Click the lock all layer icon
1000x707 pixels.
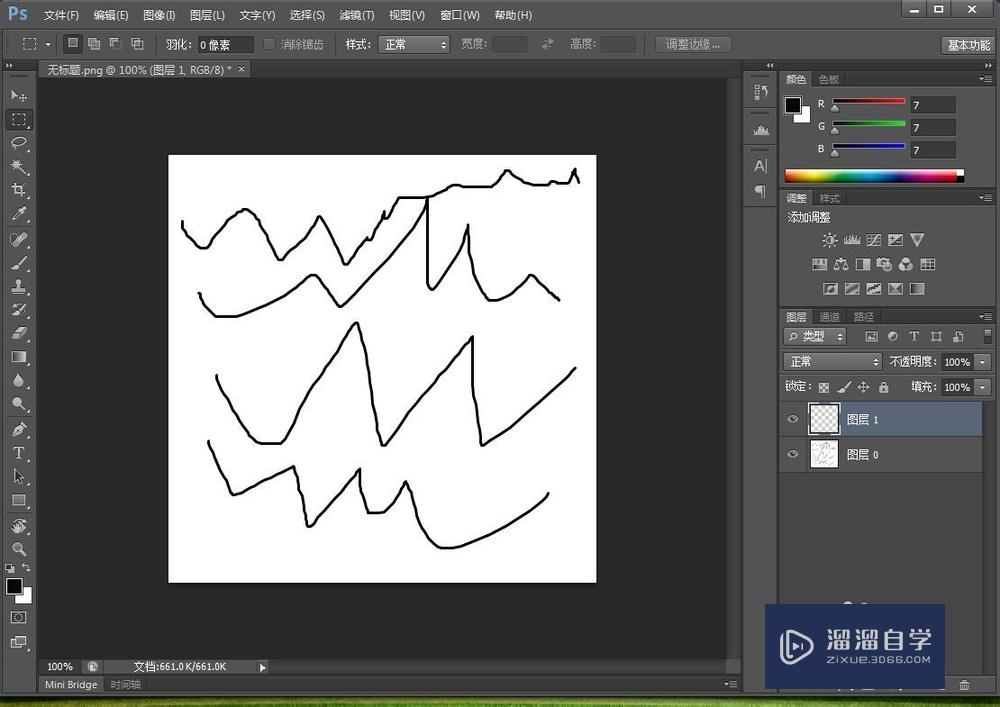(x=883, y=387)
